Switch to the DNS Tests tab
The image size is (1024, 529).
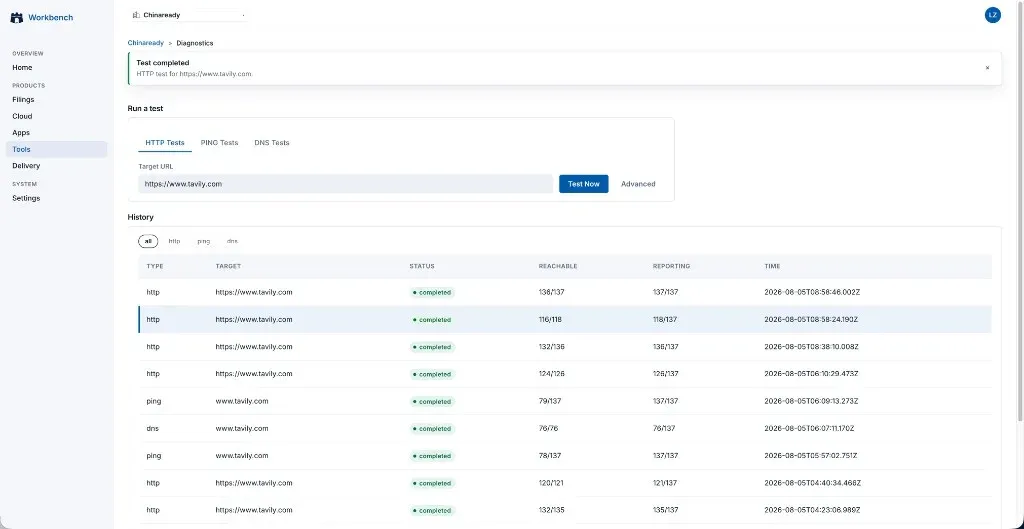pos(272,142)
